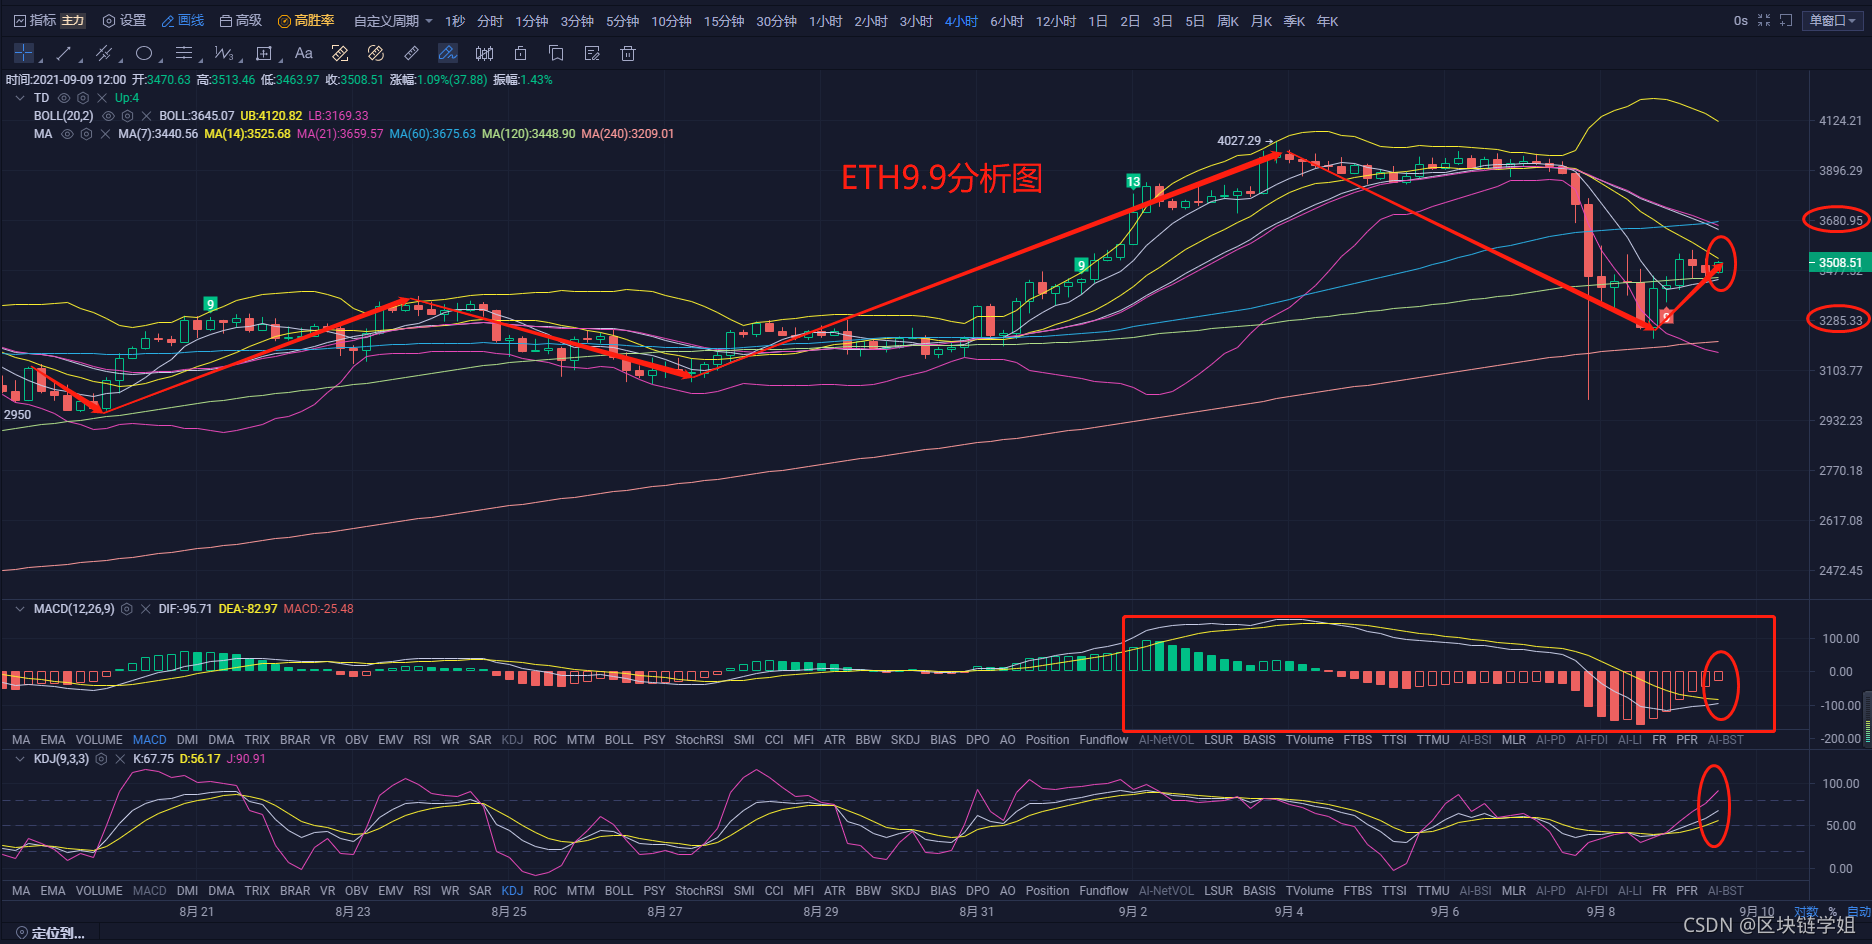Select the crosshair cursor tool
The width and height of the screenshot is (1872, 944).
tap(24, 53)
